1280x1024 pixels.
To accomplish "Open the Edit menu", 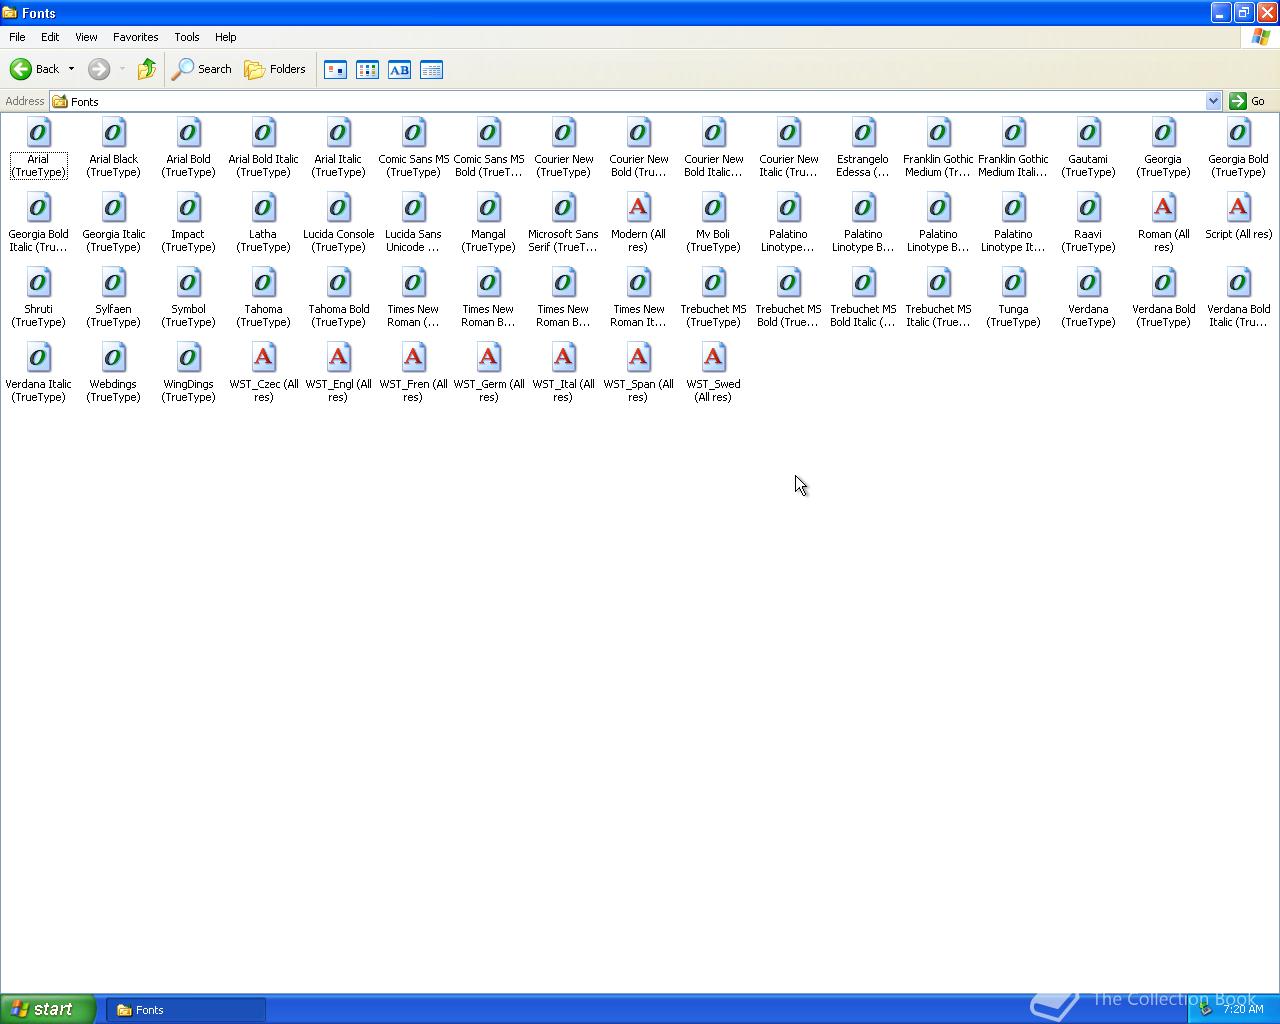I will click(50, 37).
